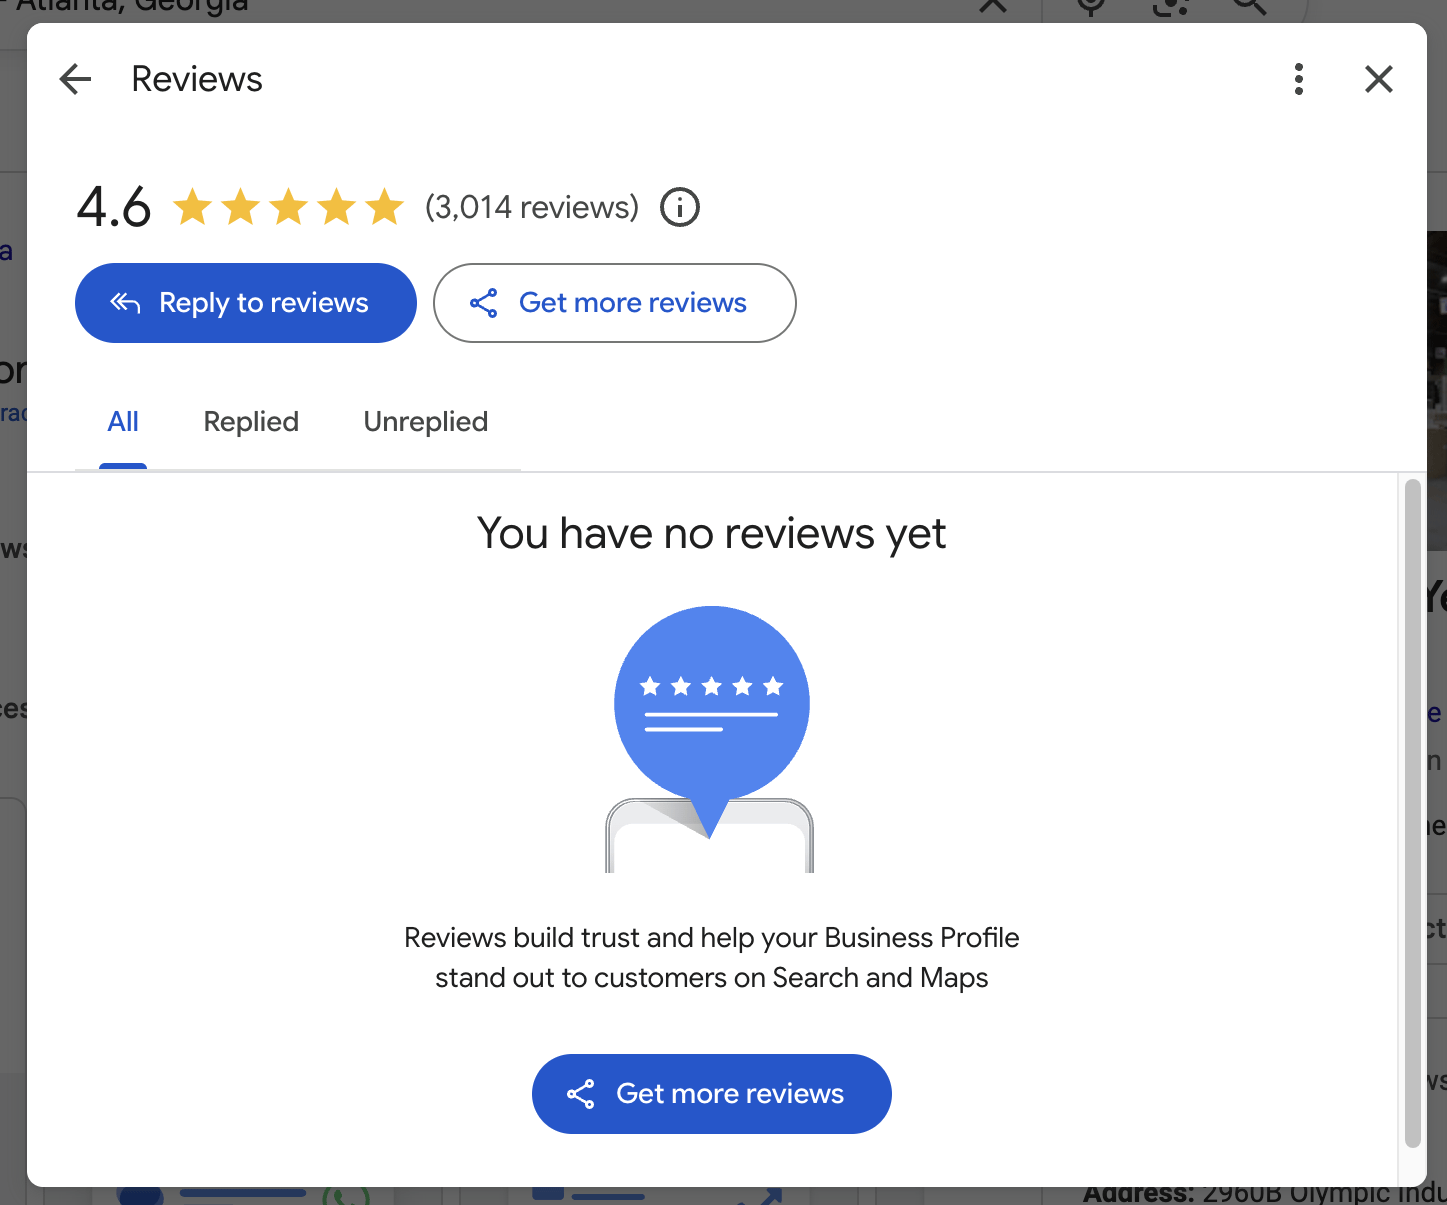Switch to the All tab
Image resolution: width=1447 pixels, height=1205 pixels.
(x=123, y=422)
